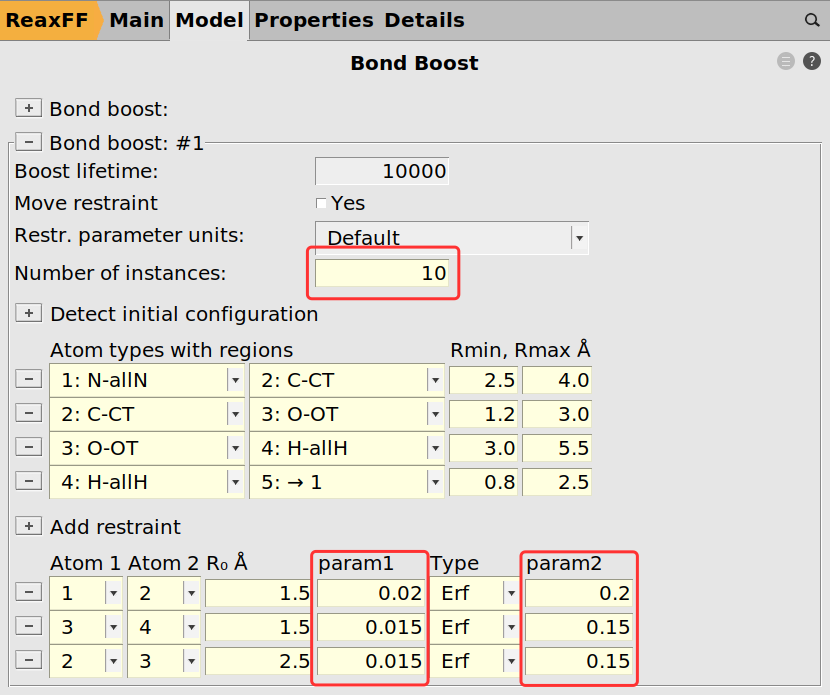
Task: Open Atom 1 dropdown showing 2 in third restraint
Action: 86,661
